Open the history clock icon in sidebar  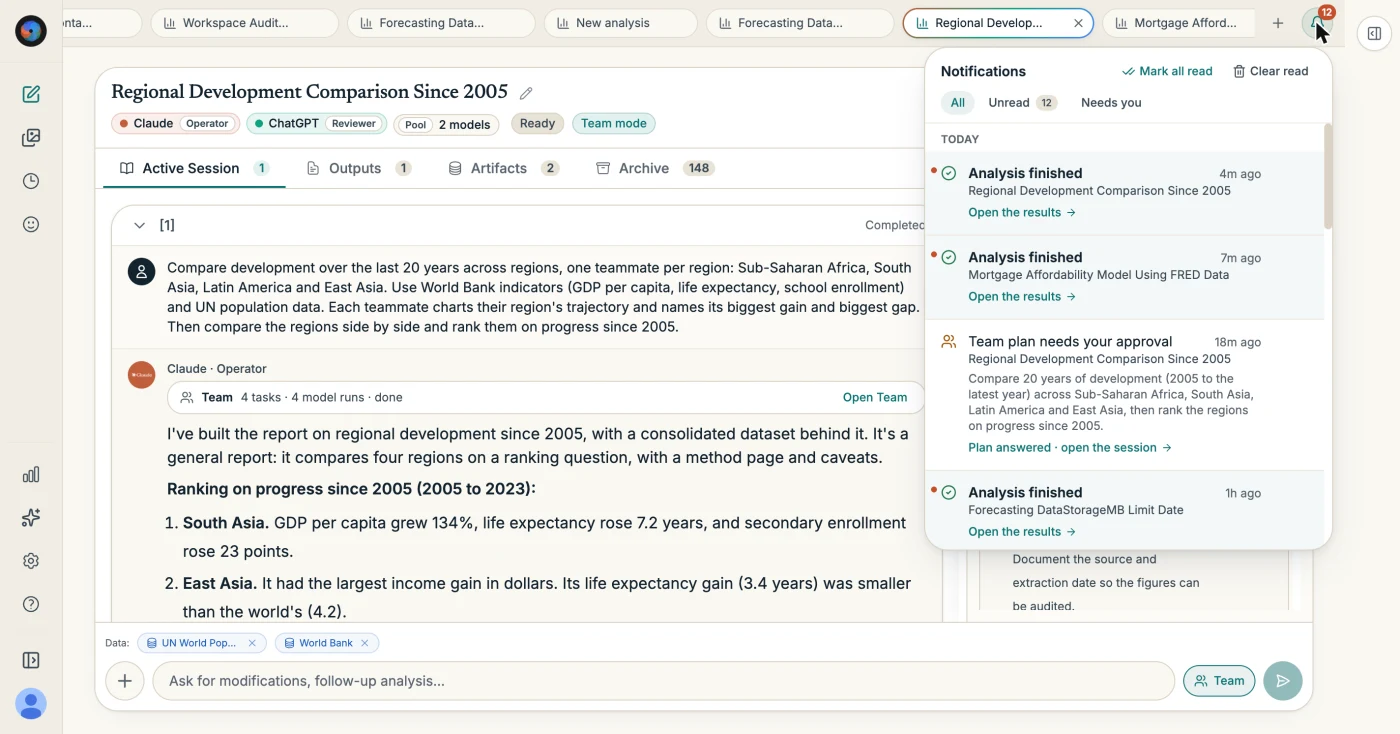tap(31, 181)
